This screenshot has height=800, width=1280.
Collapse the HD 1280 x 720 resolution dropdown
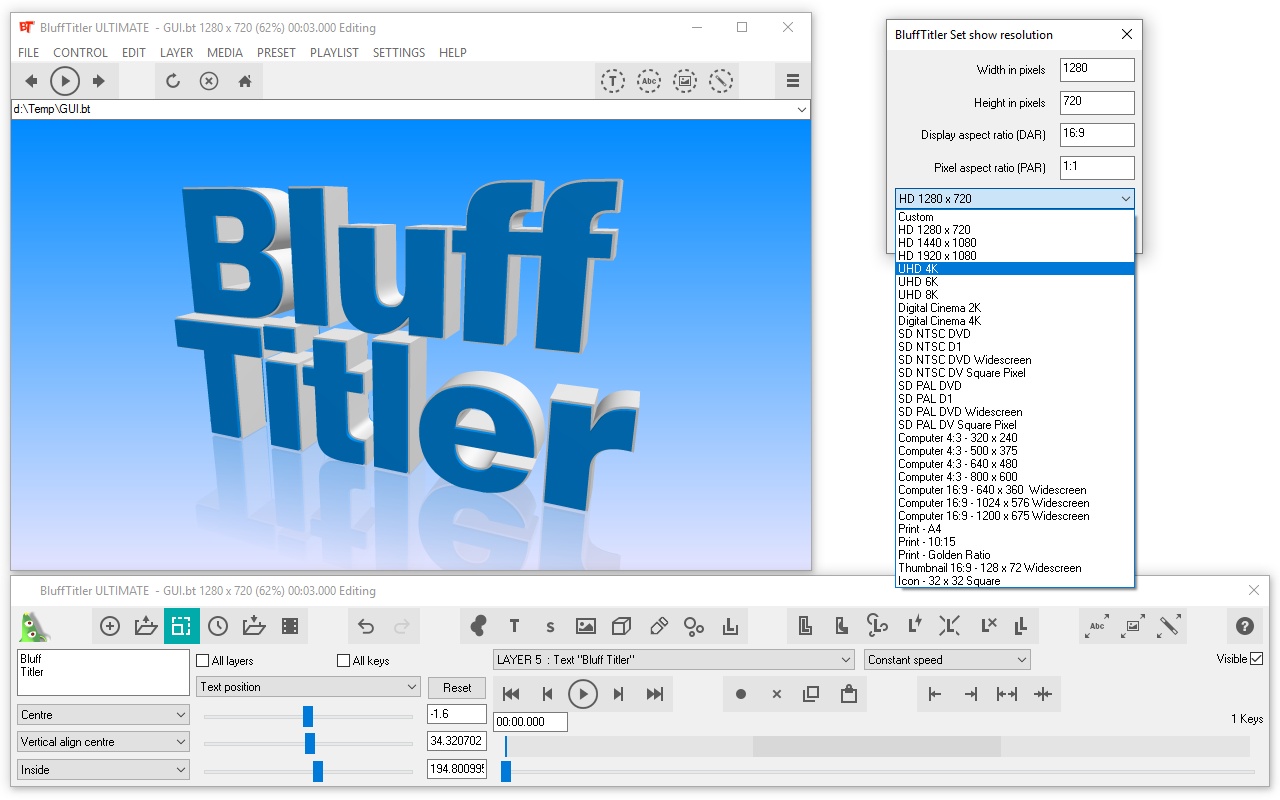click(1015, 199)
